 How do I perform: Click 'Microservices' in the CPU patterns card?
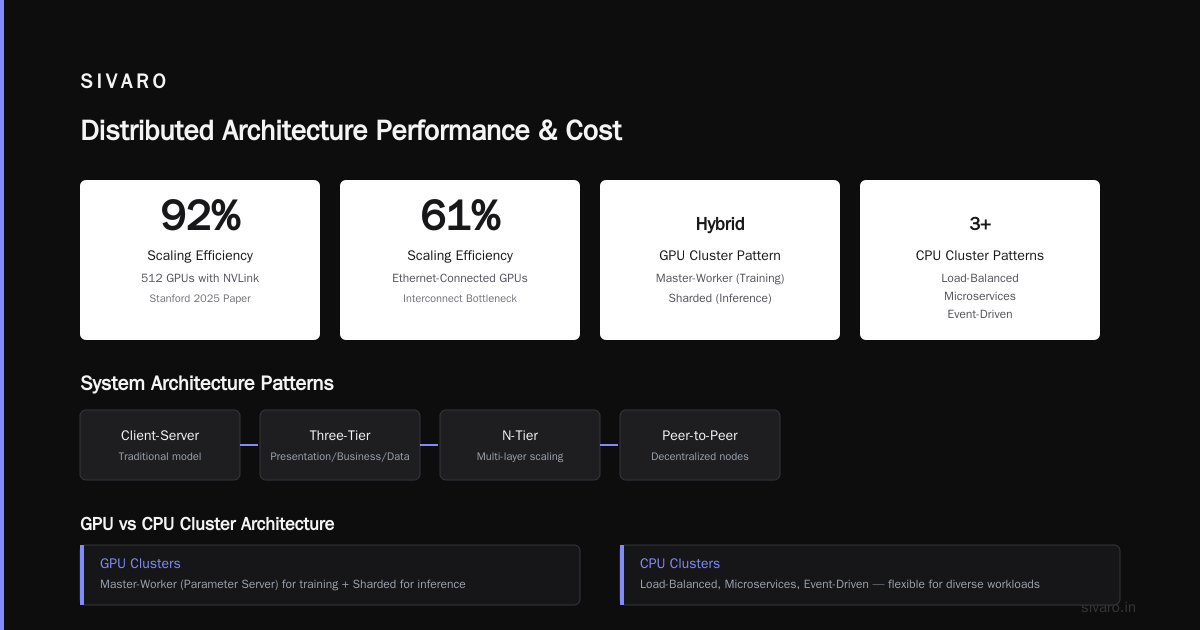(980, 296)
